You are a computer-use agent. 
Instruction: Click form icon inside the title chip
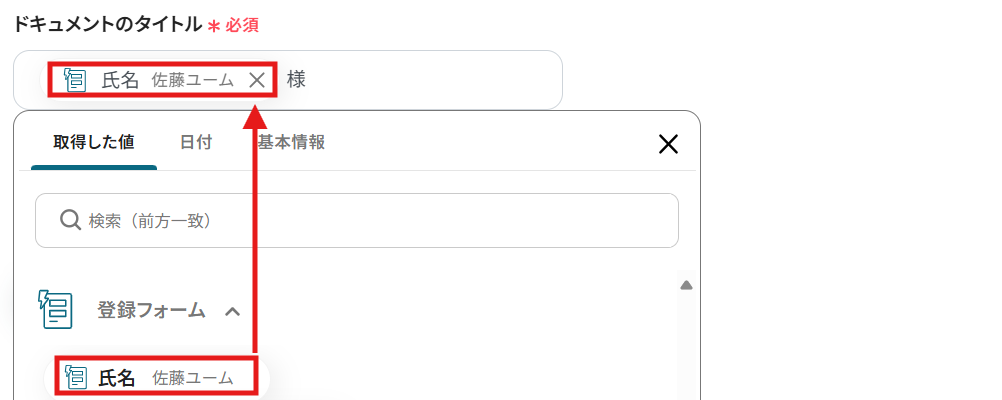(75, 80)
